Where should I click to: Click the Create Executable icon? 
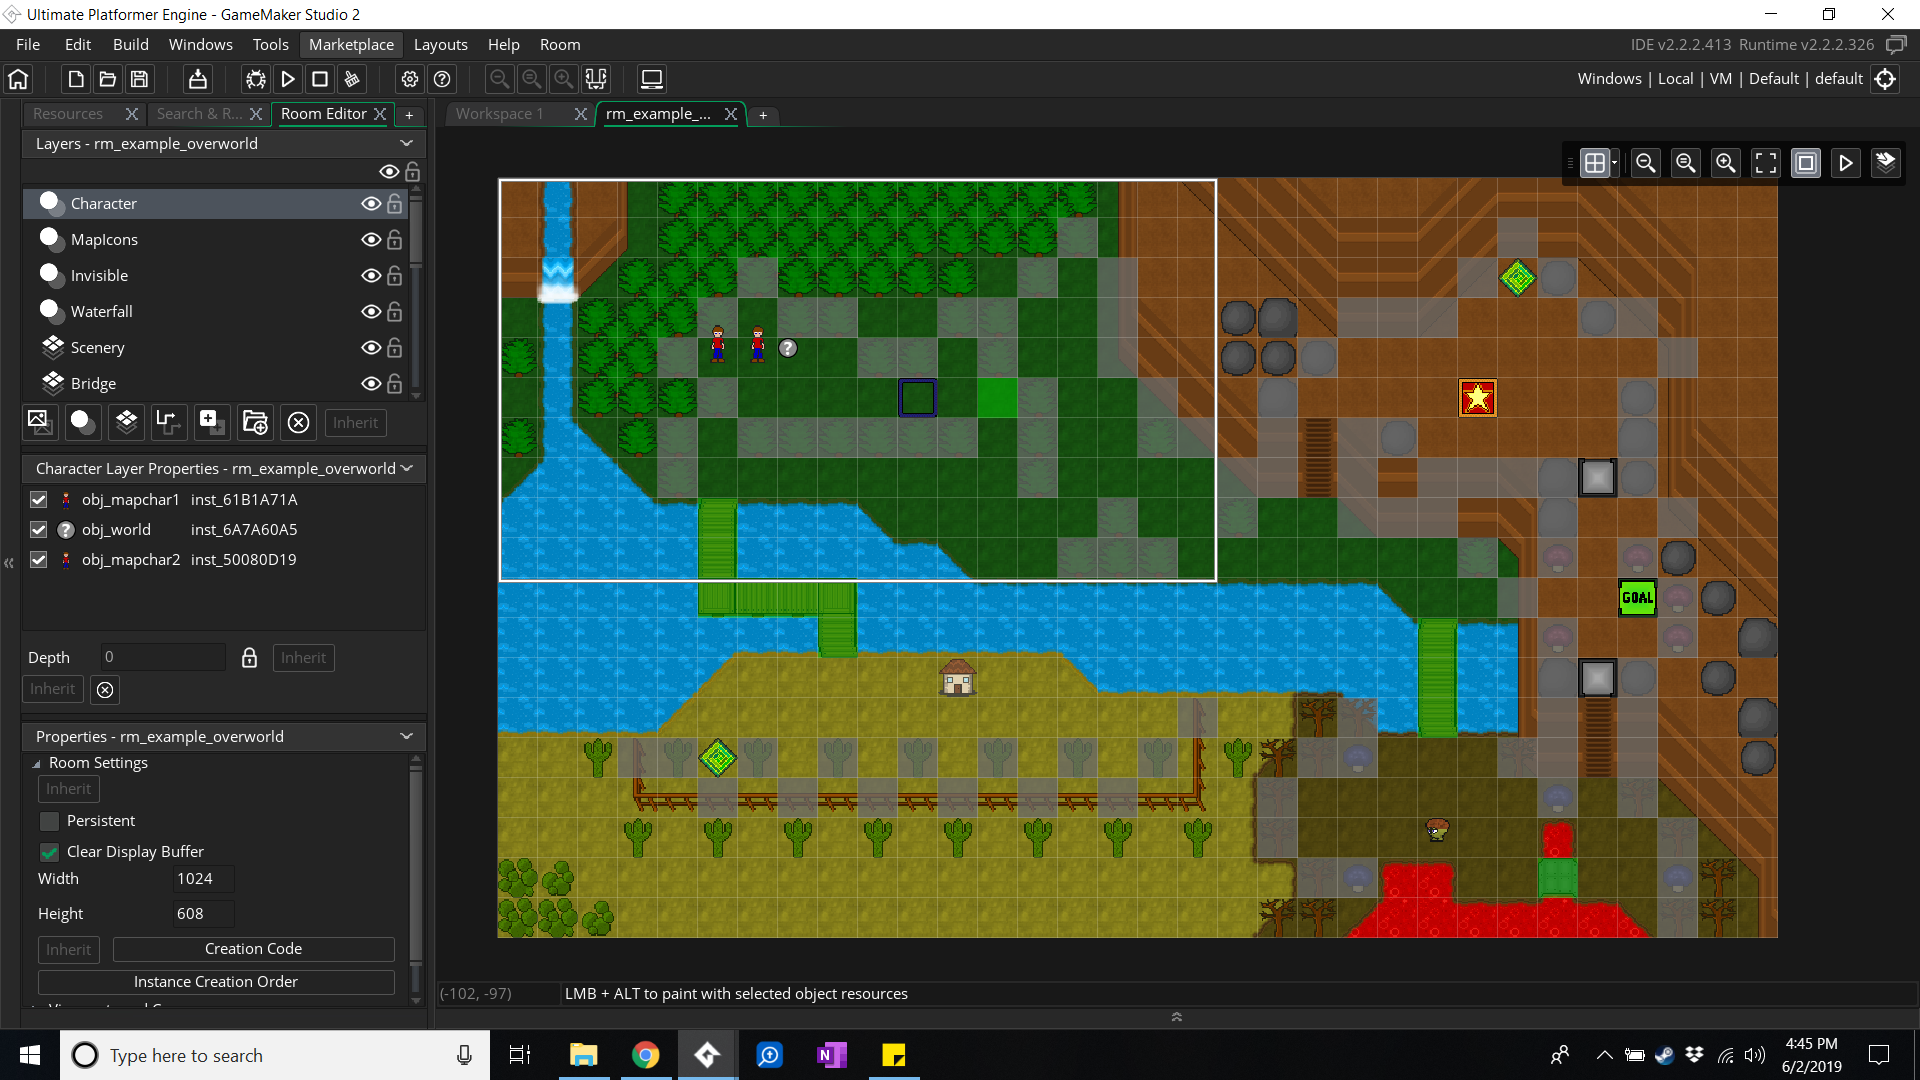click(x=198, y=79)
